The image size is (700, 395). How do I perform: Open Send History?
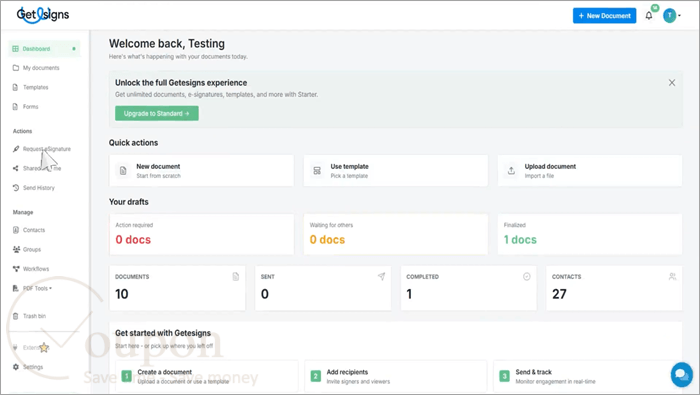coord(39,188)
